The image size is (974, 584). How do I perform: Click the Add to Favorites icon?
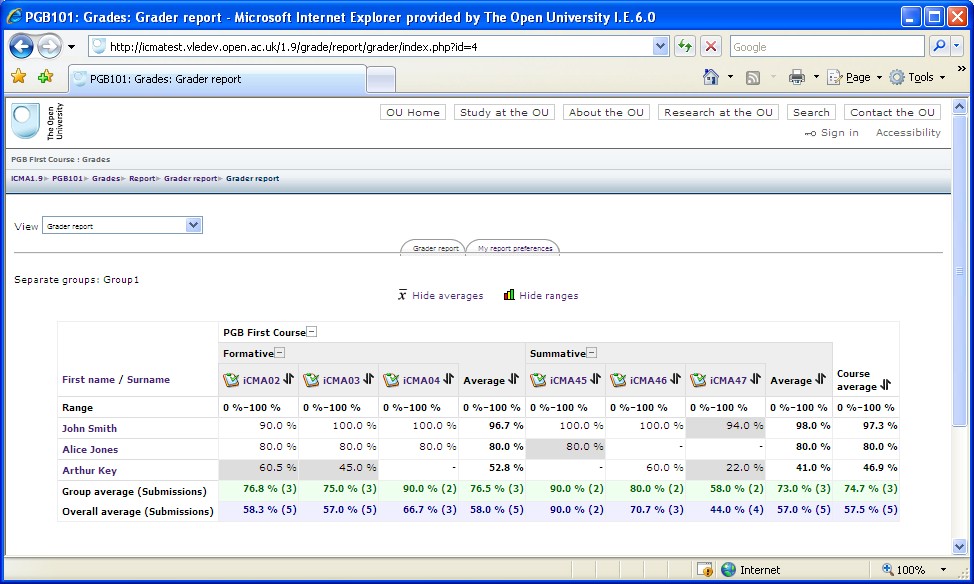point(45,76)
